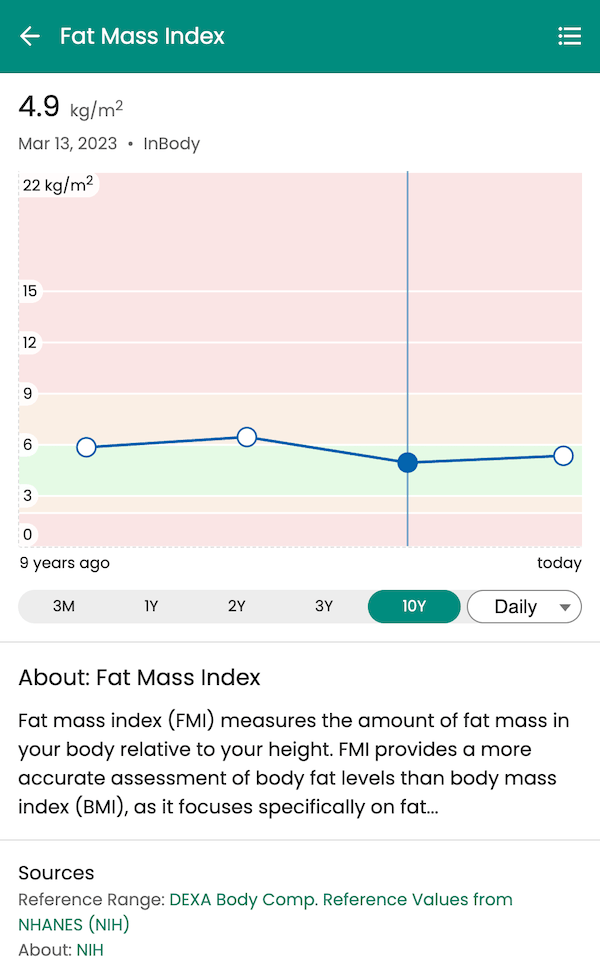Select the filled Mar 13 data point
The height and width of the screenshot is (972, 600).
coord(406,462)
